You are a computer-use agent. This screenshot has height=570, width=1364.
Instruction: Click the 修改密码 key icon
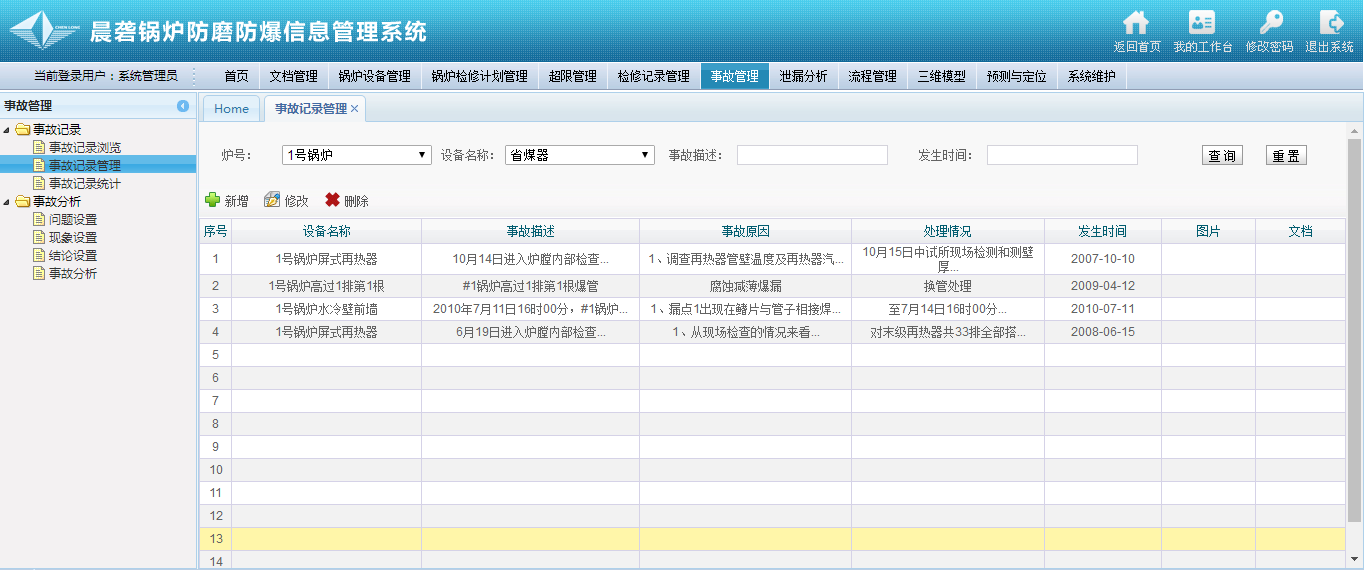[x=1269, y=23]
